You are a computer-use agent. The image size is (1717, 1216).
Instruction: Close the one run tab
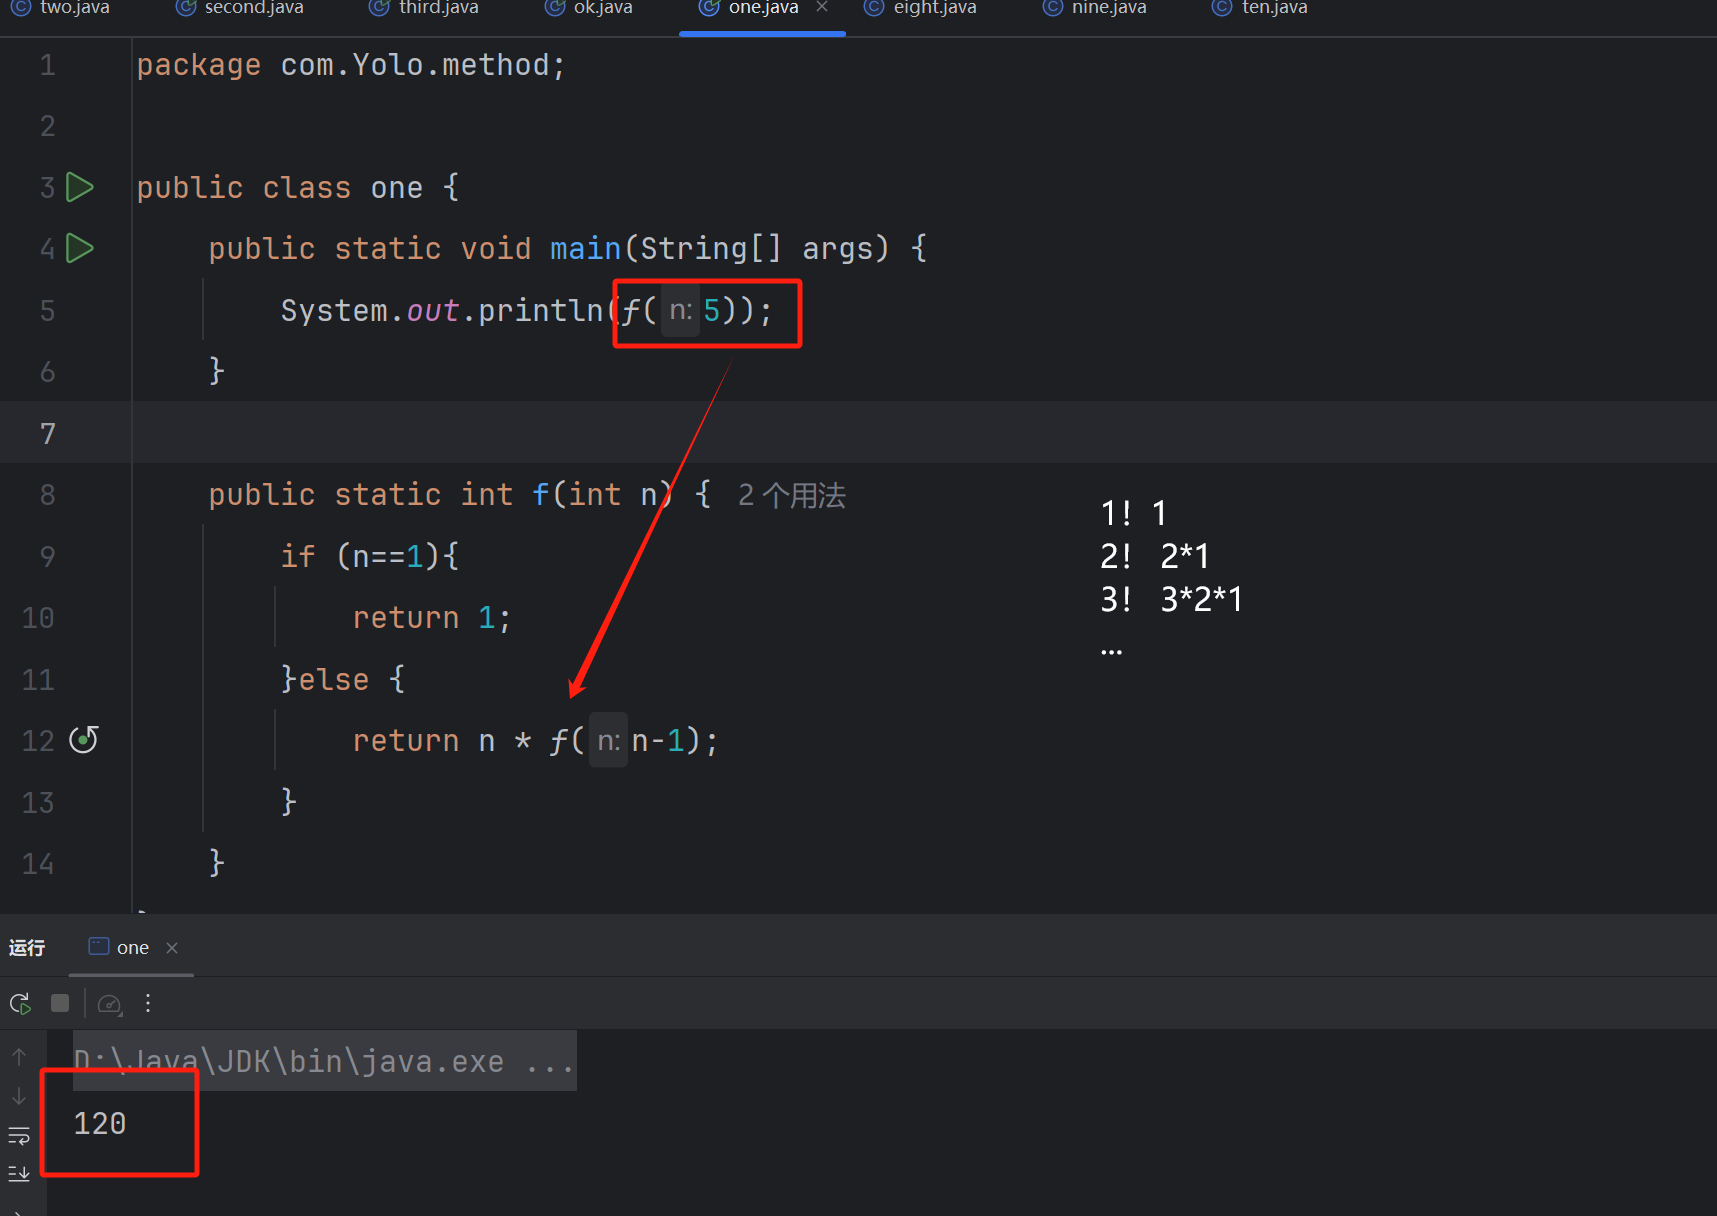[172, 948]
